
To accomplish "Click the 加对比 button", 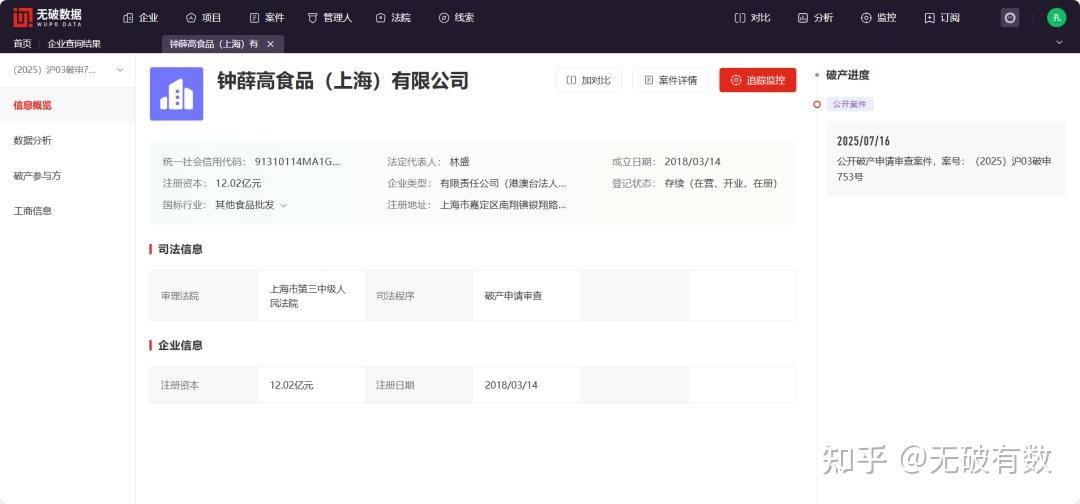I will click(x=588, y=81).
